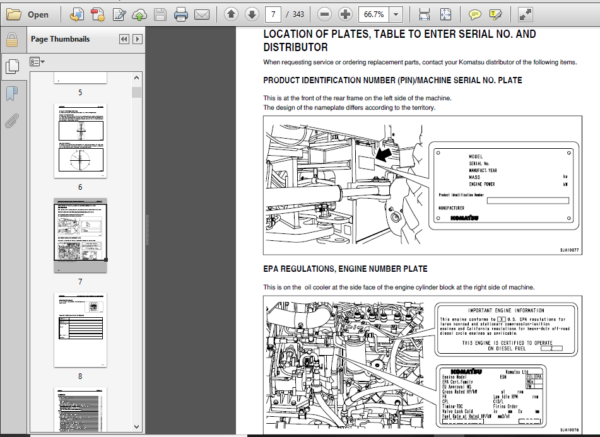Print the document with printer icon
This screenshot has height=437, width=600.
click(x=181, y=15)
